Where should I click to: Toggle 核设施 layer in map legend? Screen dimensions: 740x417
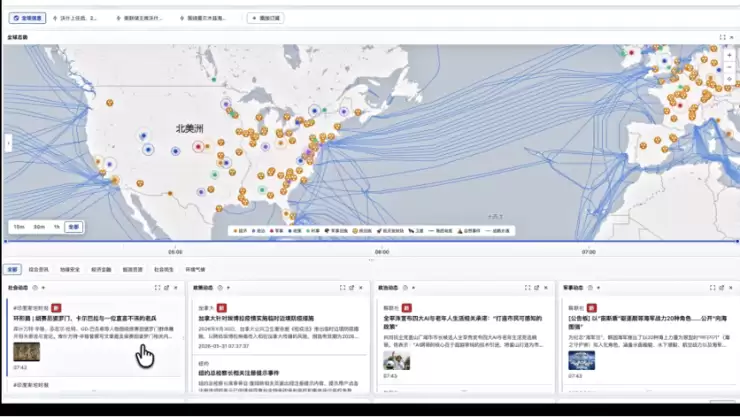[362, 231]
